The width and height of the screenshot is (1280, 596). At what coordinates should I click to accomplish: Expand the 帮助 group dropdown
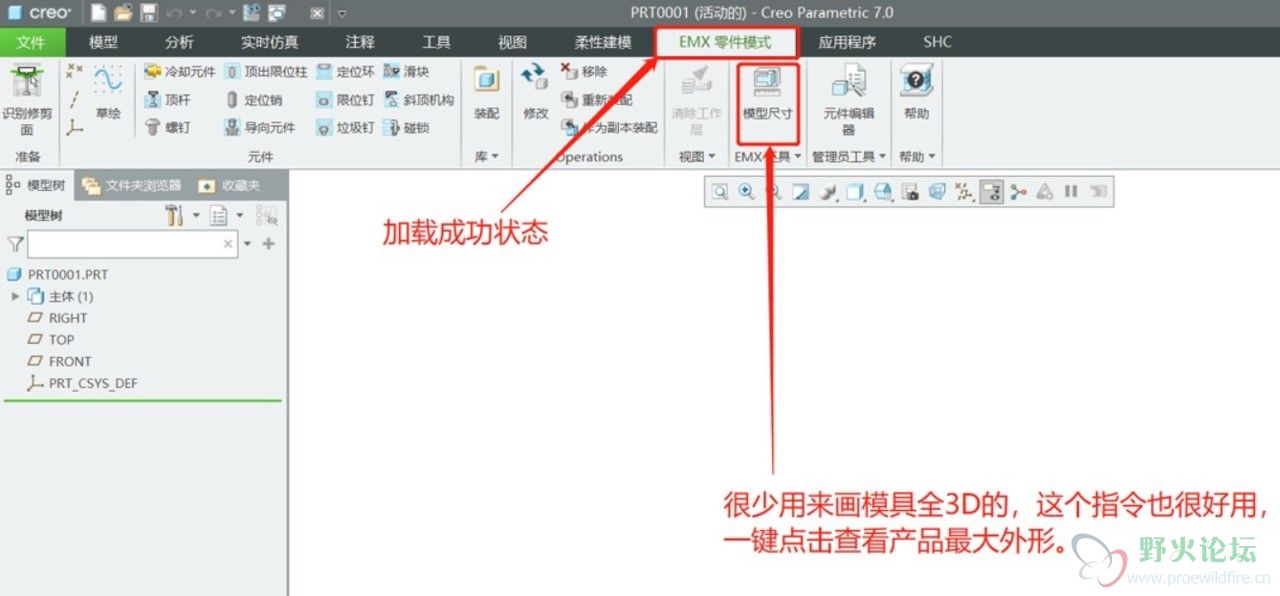[917, 157]
